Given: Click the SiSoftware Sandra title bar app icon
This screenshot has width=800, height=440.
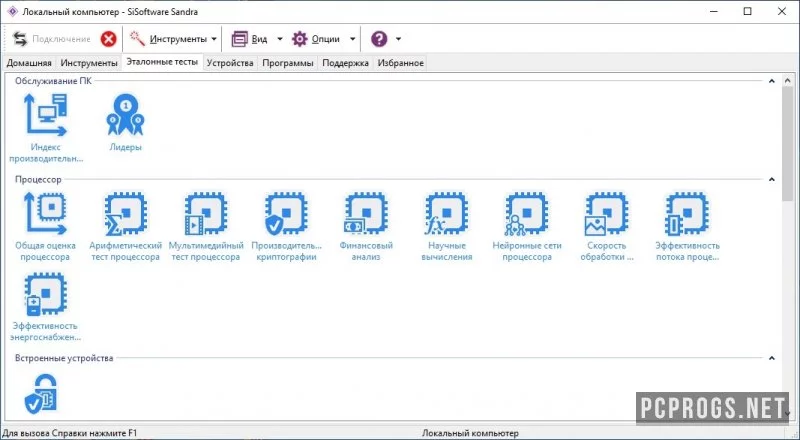Looking at the screenshot, I should pyautogui.click(x=12, y=11).
